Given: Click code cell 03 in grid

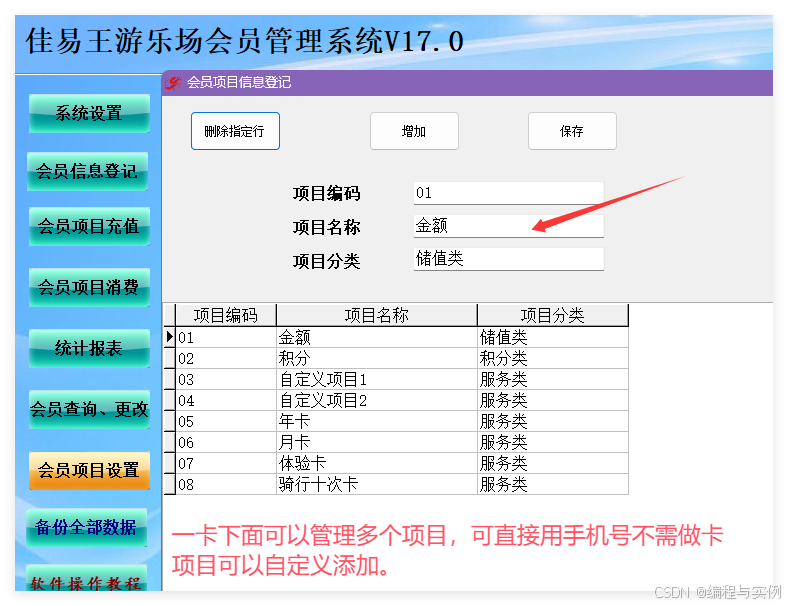Looking at the screenshot, I should (226, 379).
